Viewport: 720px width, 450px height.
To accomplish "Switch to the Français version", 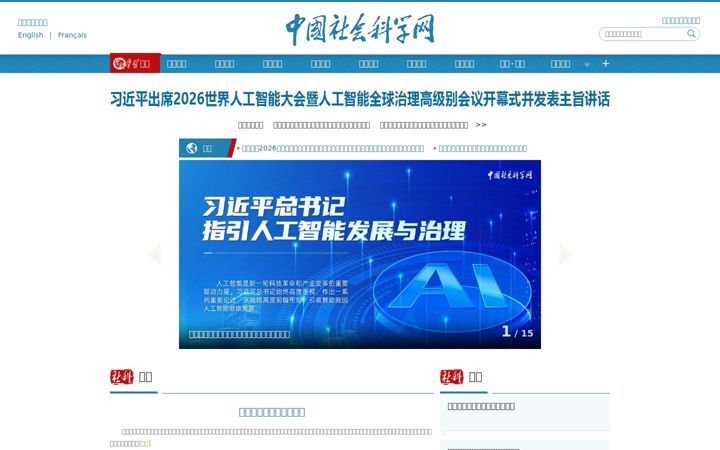I will (72, 35).
